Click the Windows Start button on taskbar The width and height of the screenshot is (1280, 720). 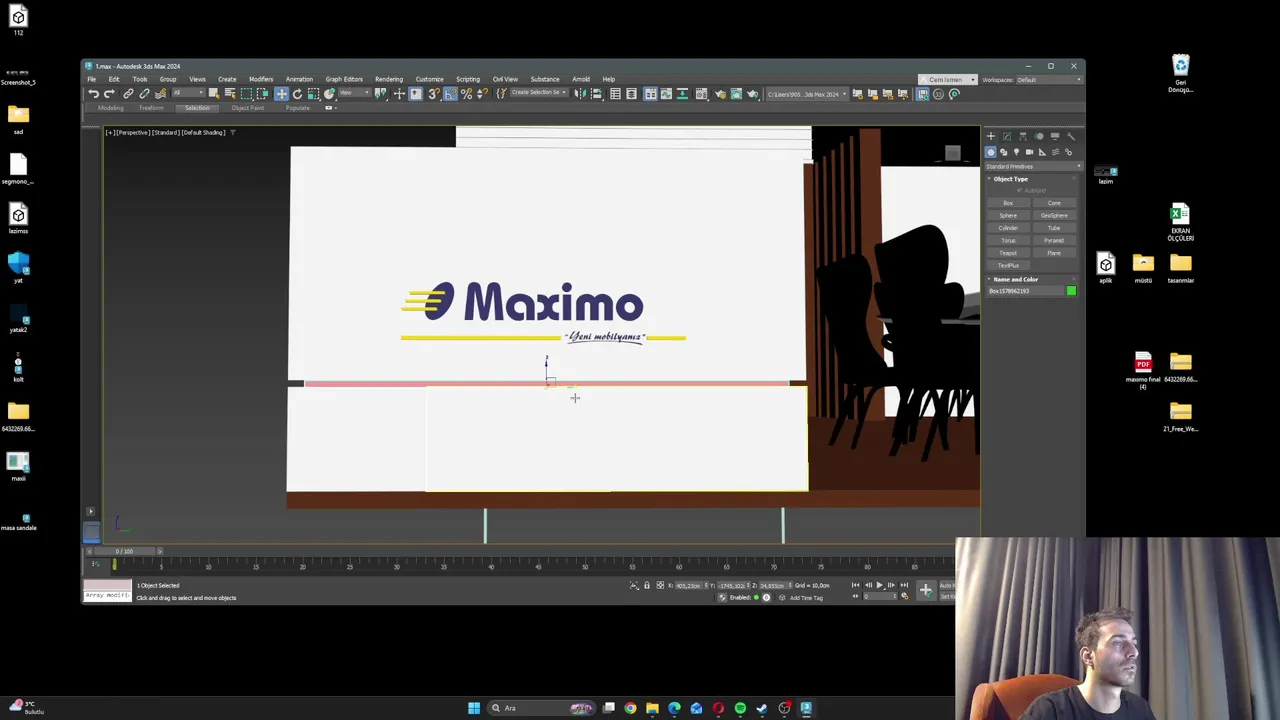tap(474, 708)
